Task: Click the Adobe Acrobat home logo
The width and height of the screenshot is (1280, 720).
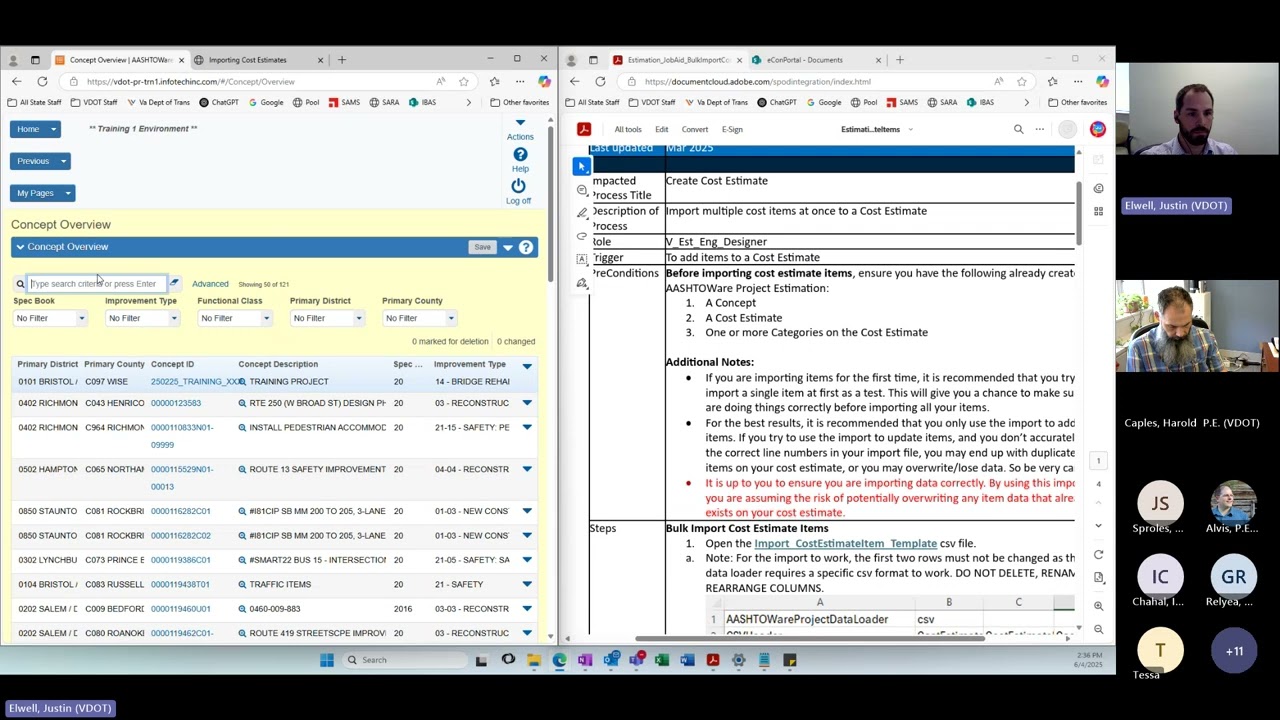Action: tap(584, 129)
